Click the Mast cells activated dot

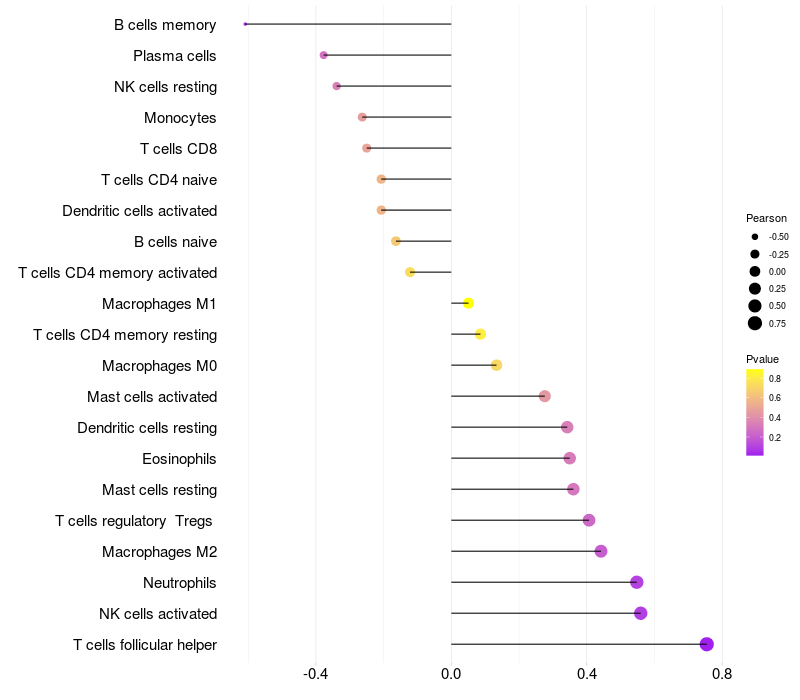545,396
